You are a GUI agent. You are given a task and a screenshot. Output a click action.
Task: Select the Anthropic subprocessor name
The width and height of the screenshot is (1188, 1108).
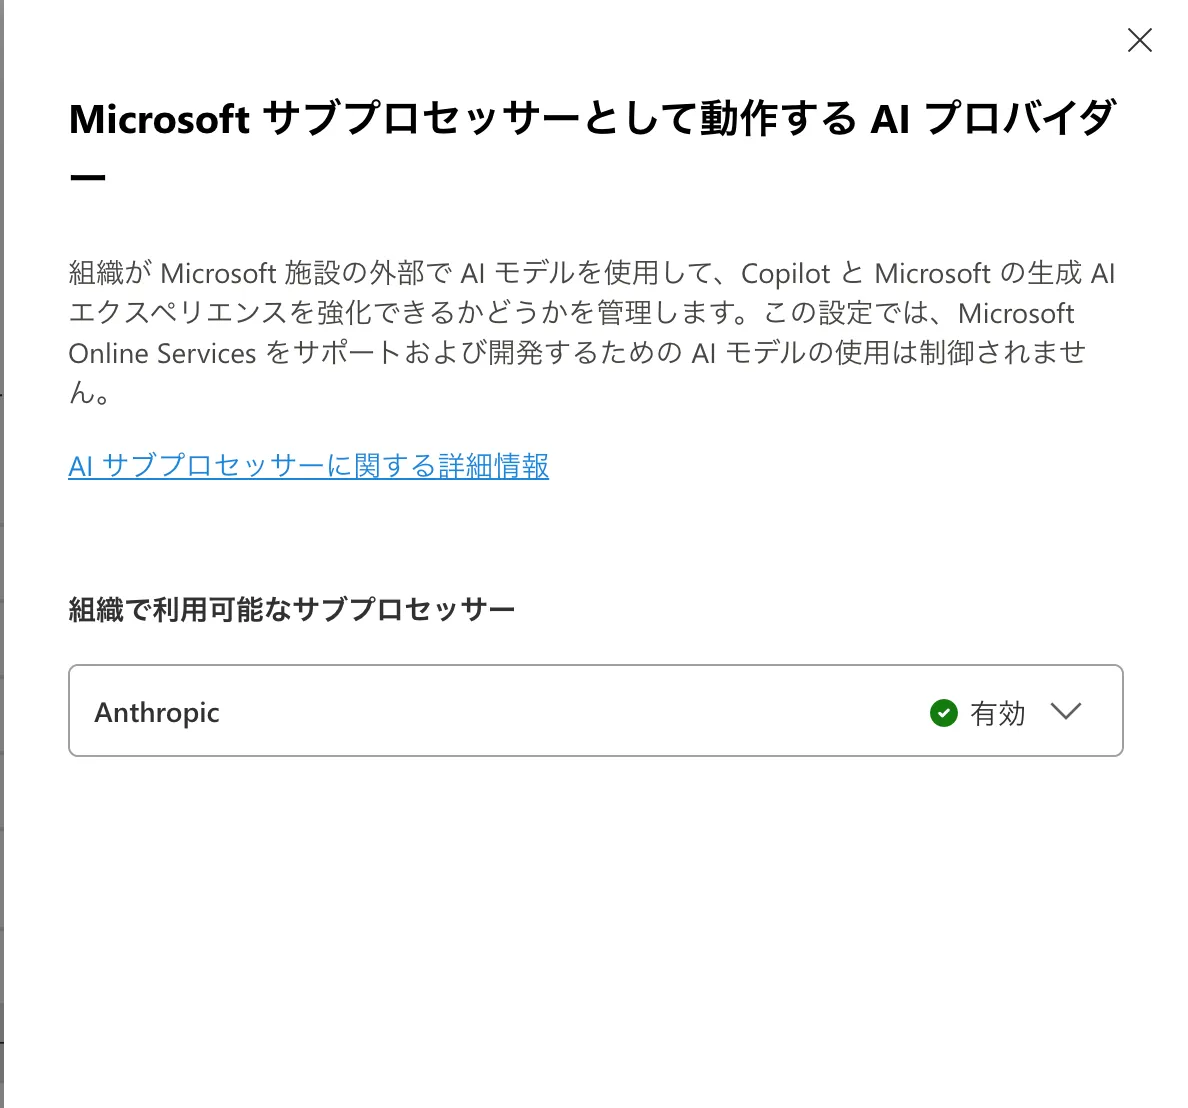point(157,712)
